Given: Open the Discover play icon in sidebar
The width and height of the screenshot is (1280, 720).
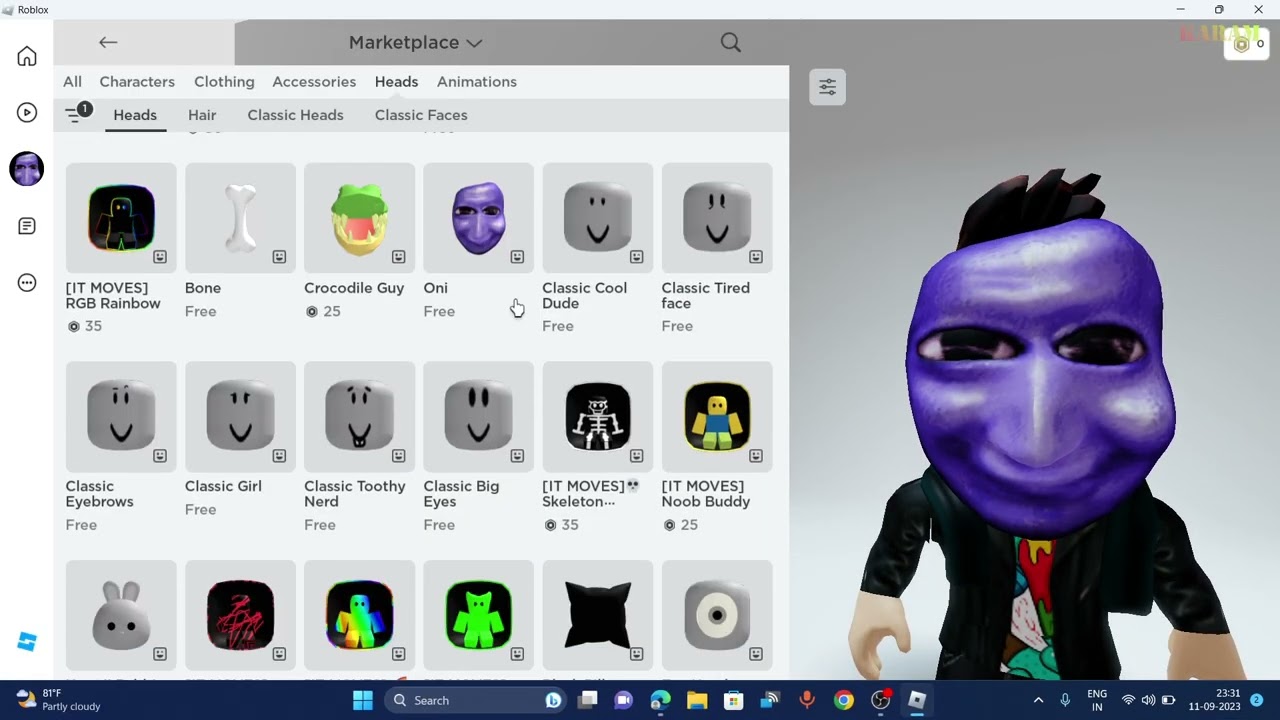Looking at the screenshot, I should coord(27,112).
